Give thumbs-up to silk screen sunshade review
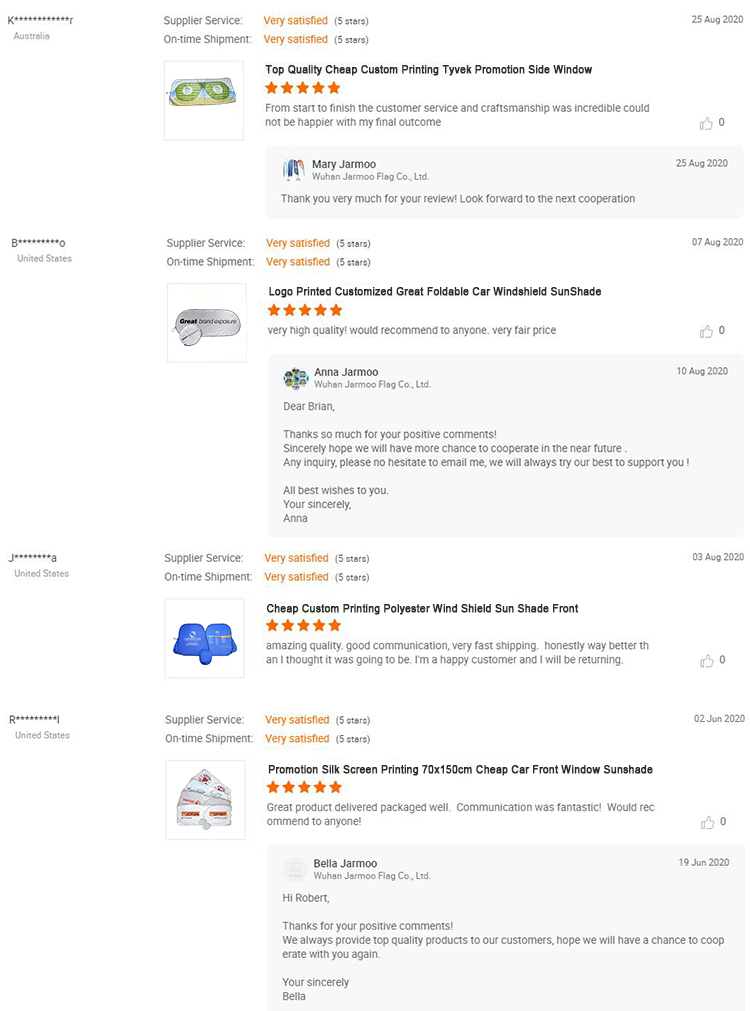 pos(707,822)
